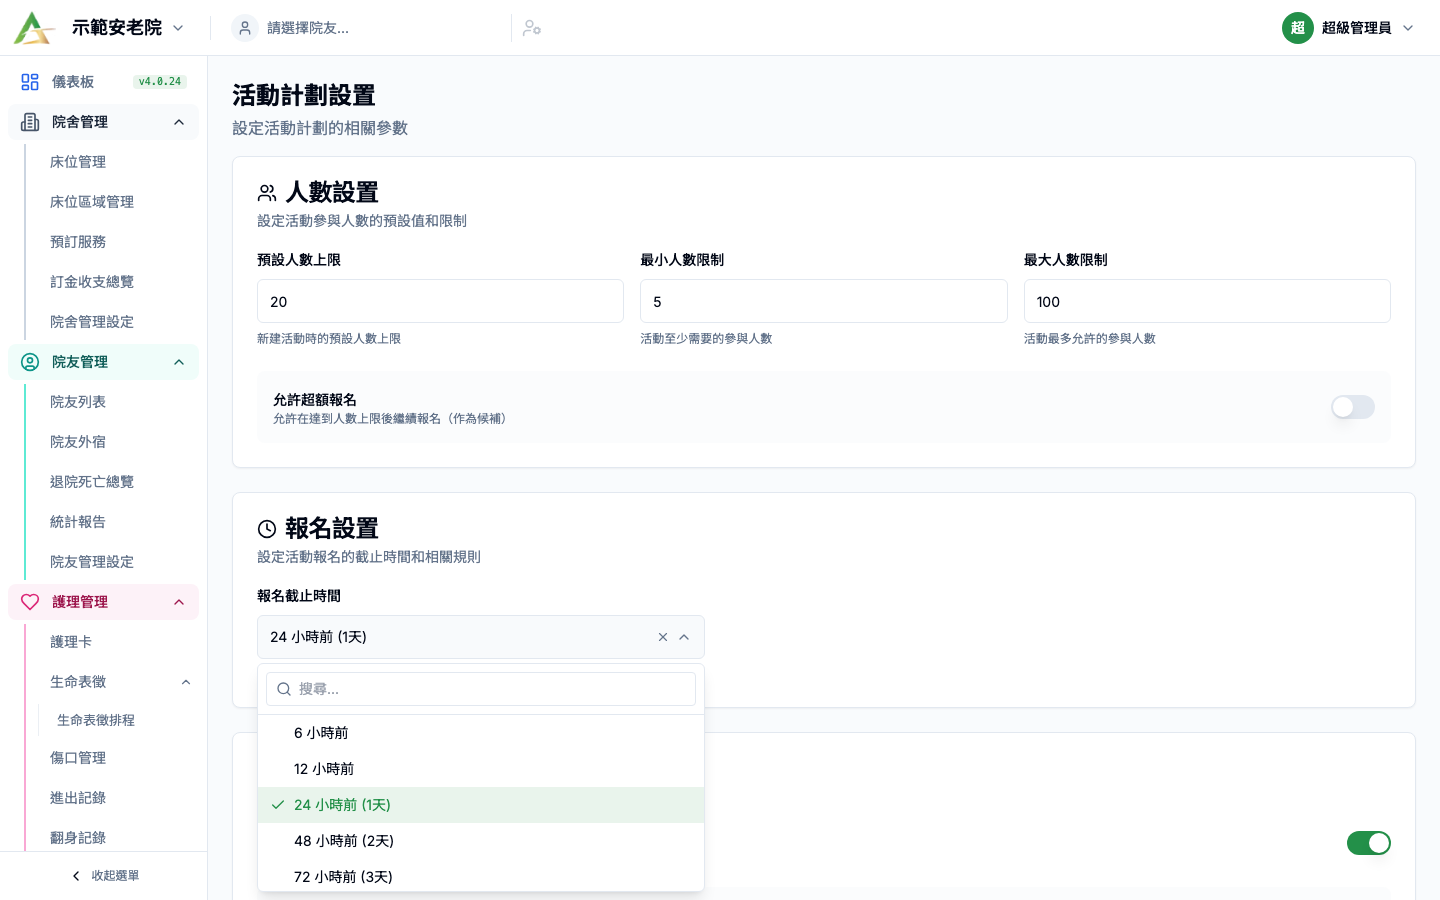Click the people icon beside 人數設置
The image size is (1440, 900).
coord(267,193)
